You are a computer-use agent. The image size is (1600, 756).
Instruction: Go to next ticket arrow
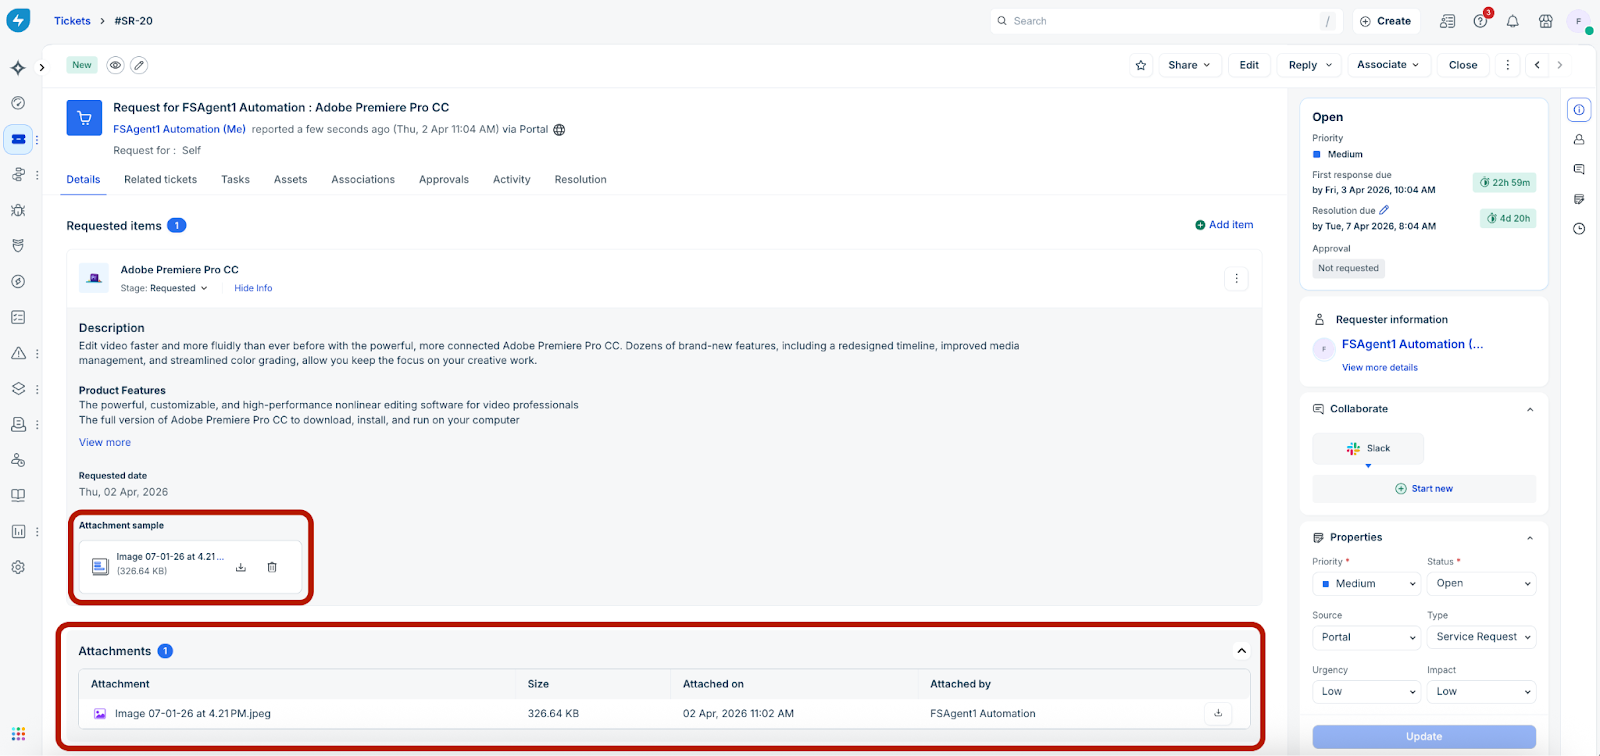point(1560,65)
